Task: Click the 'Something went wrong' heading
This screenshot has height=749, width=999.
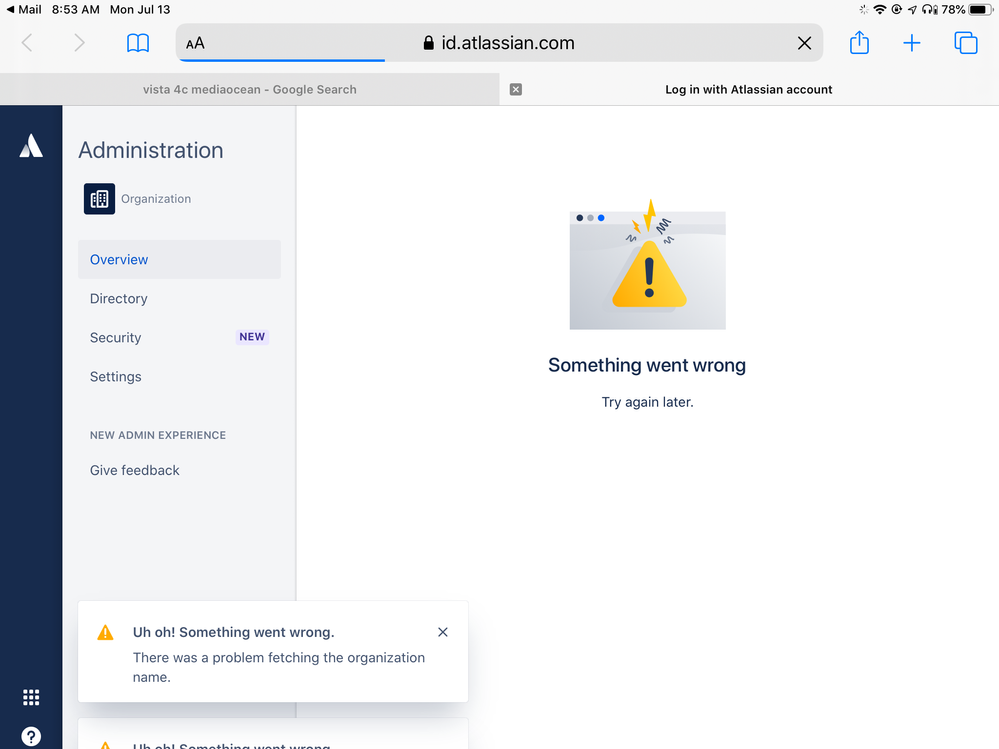Action: click(647, 365)
